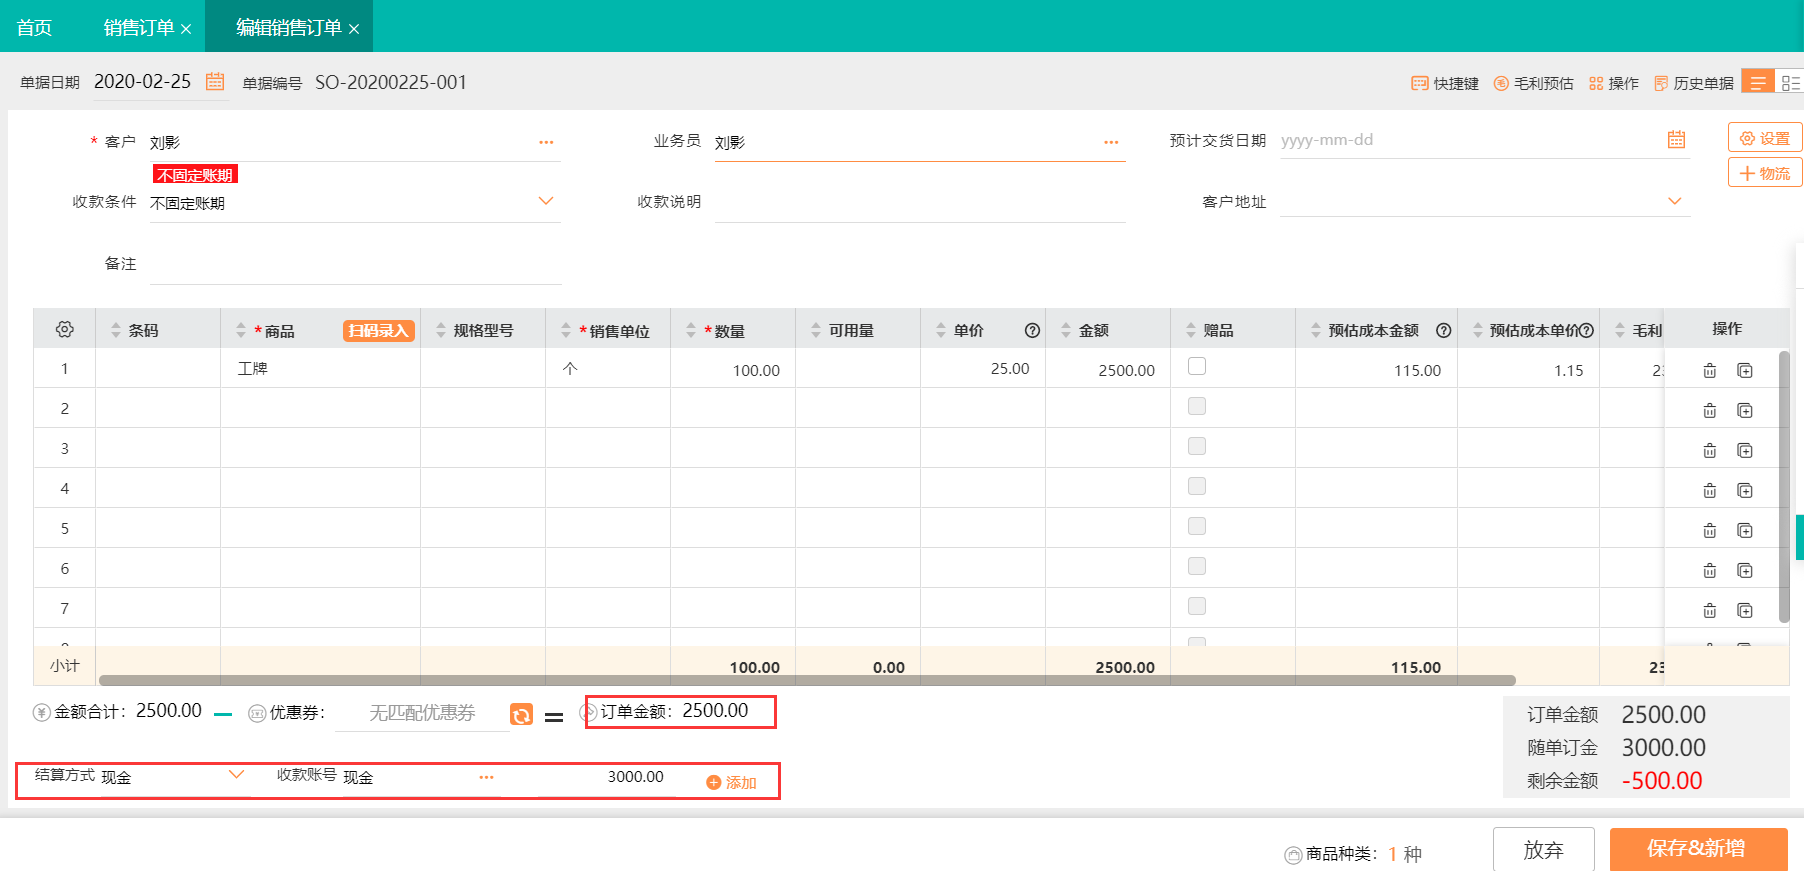Click the 放弃 discard button
The image size is (1804, 871).
[x=1543, y=849]
